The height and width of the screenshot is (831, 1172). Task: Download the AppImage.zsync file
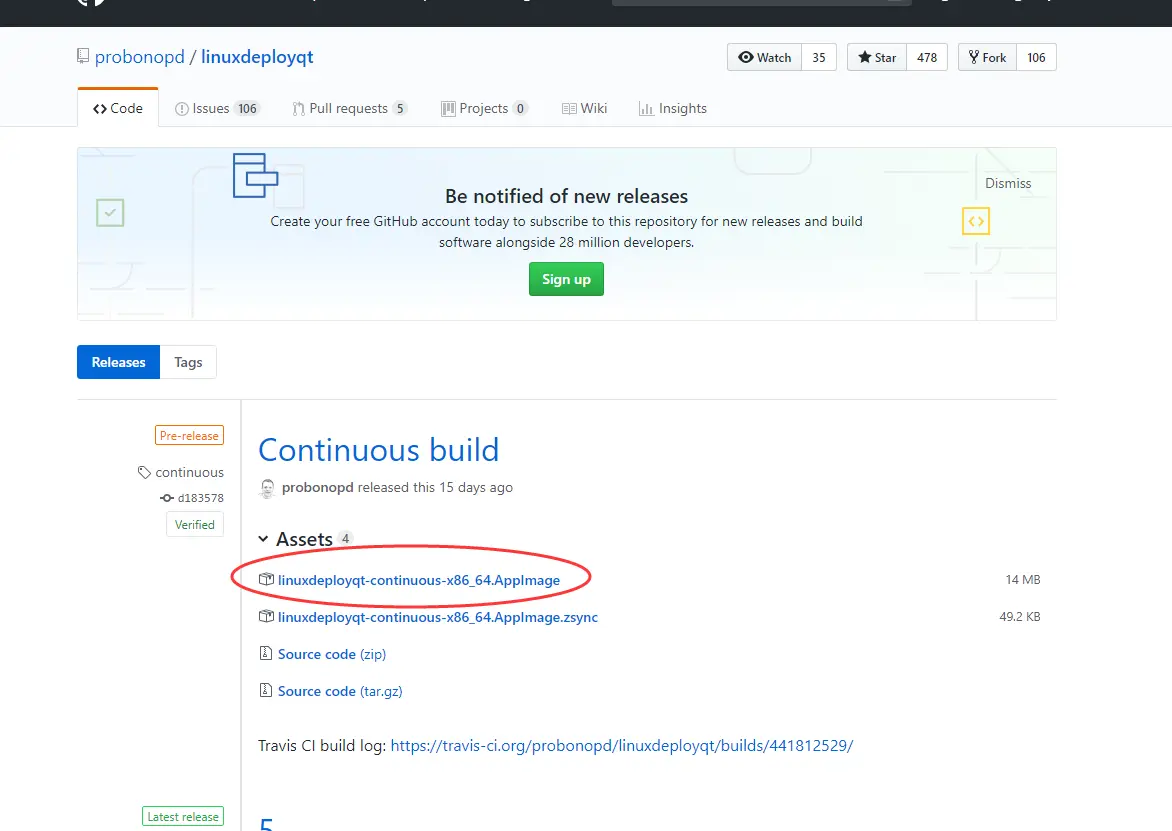[437, 617]
